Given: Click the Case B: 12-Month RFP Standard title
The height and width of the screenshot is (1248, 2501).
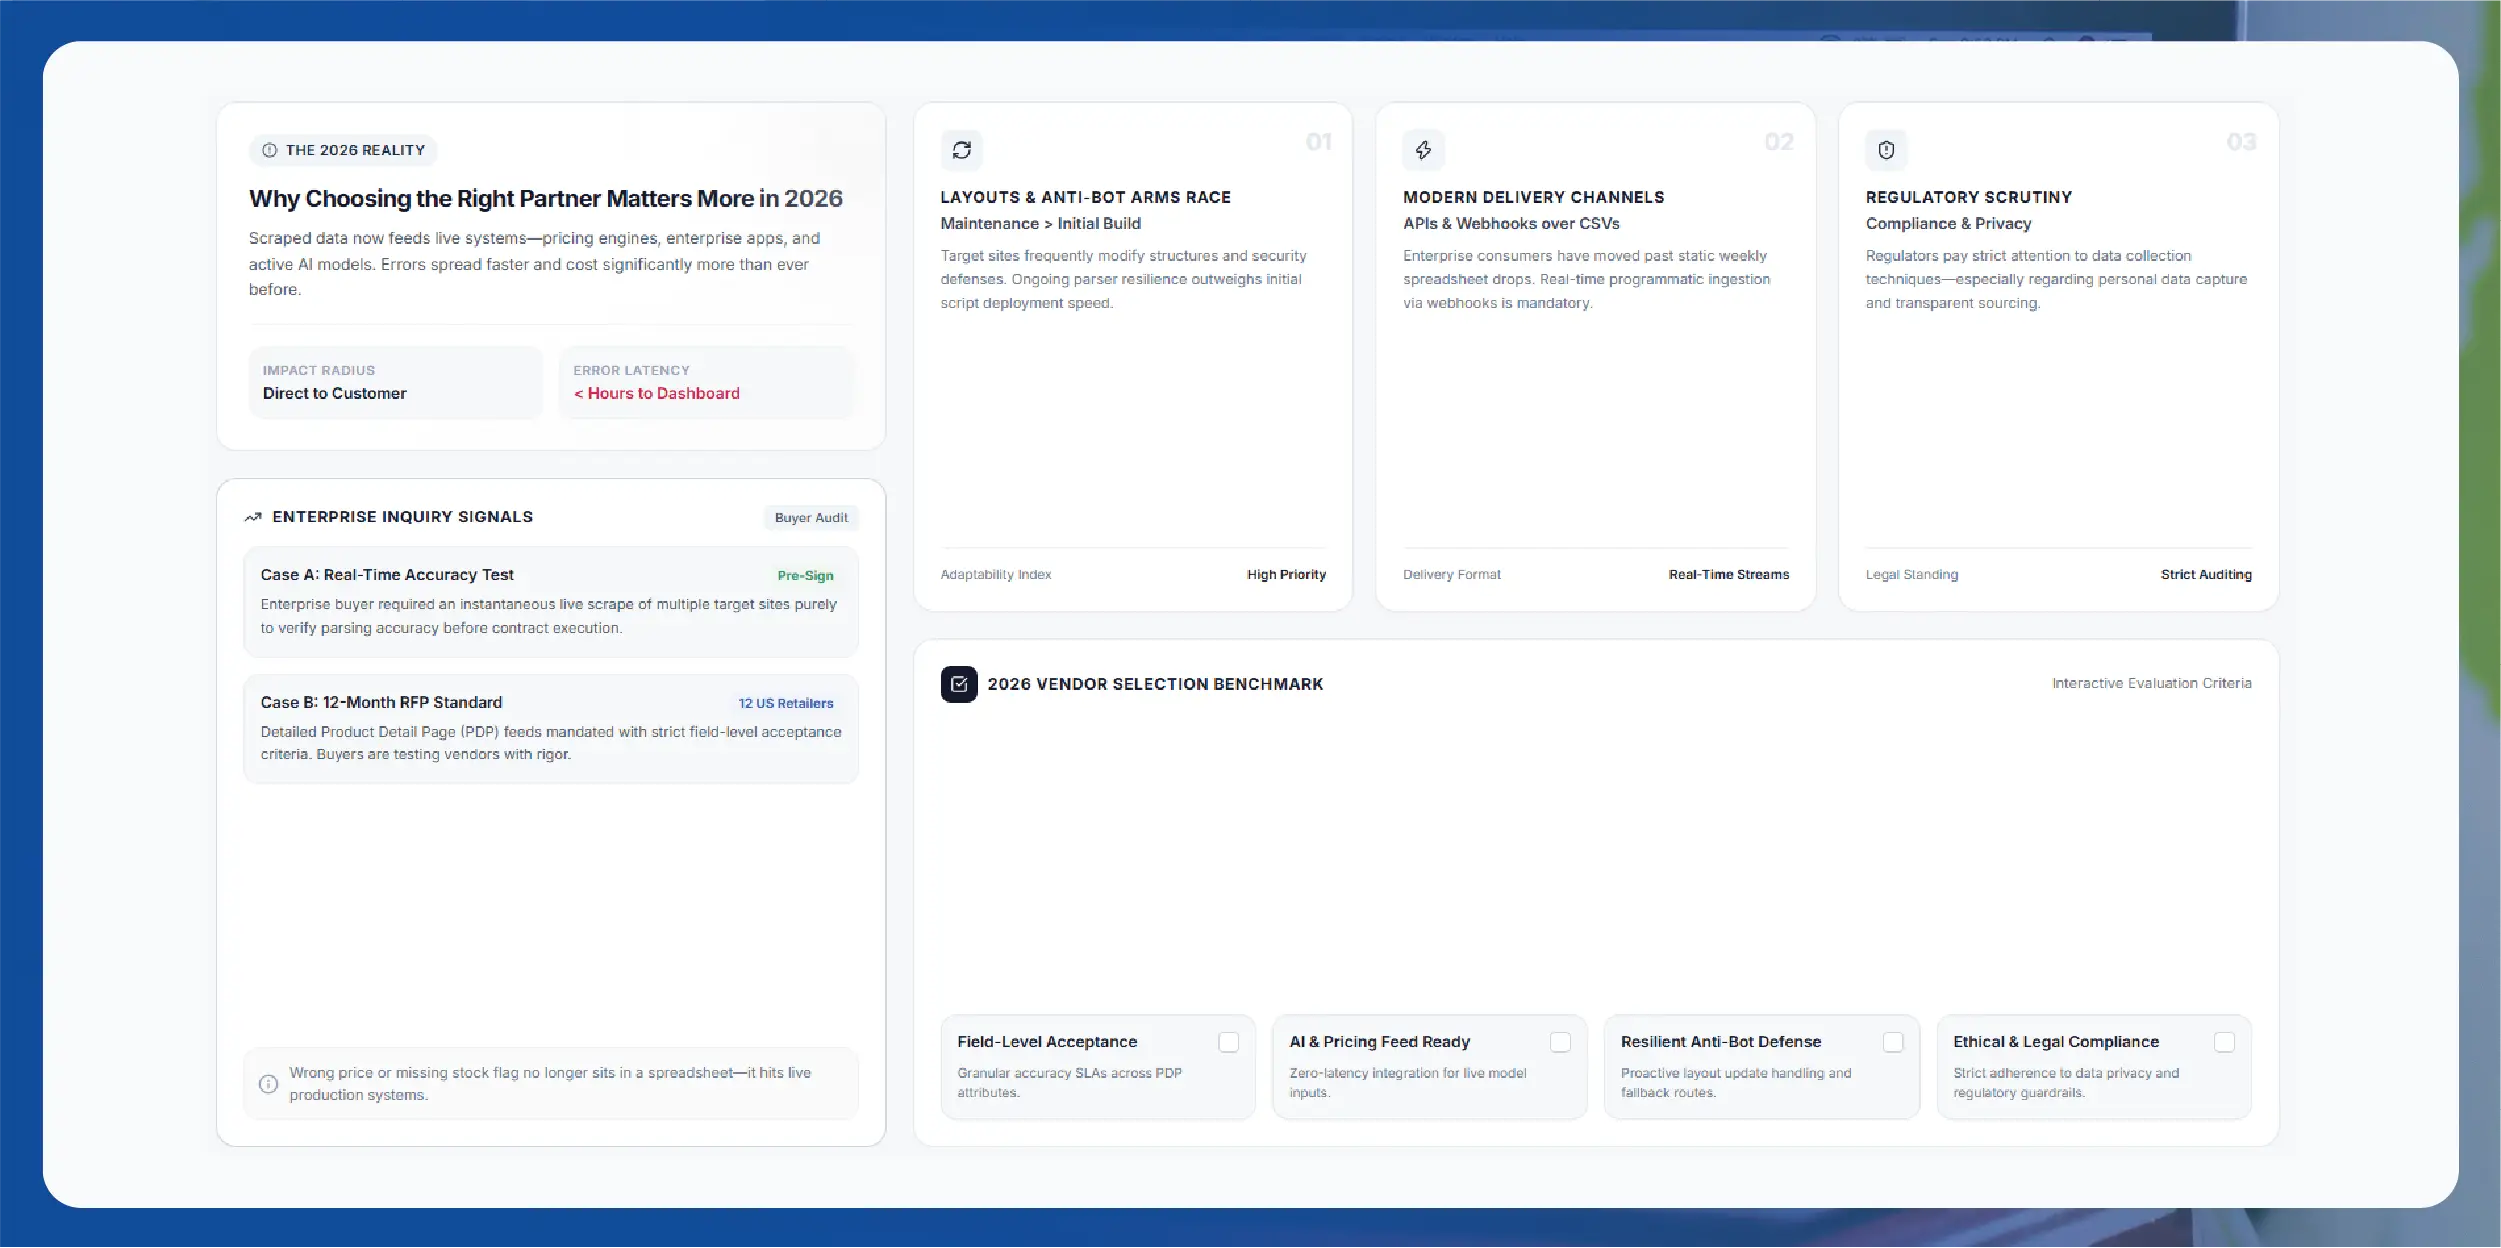Looking at the screenshot, I should [381, 703].
